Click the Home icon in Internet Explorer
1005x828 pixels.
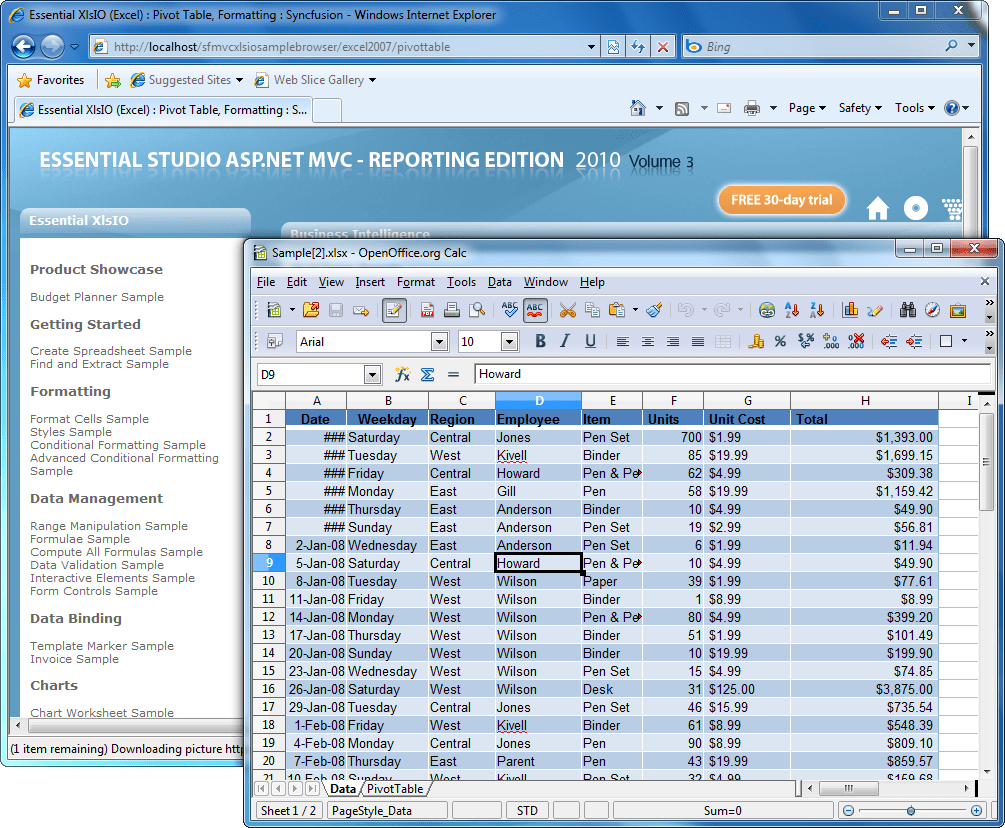tap(638, 108)
